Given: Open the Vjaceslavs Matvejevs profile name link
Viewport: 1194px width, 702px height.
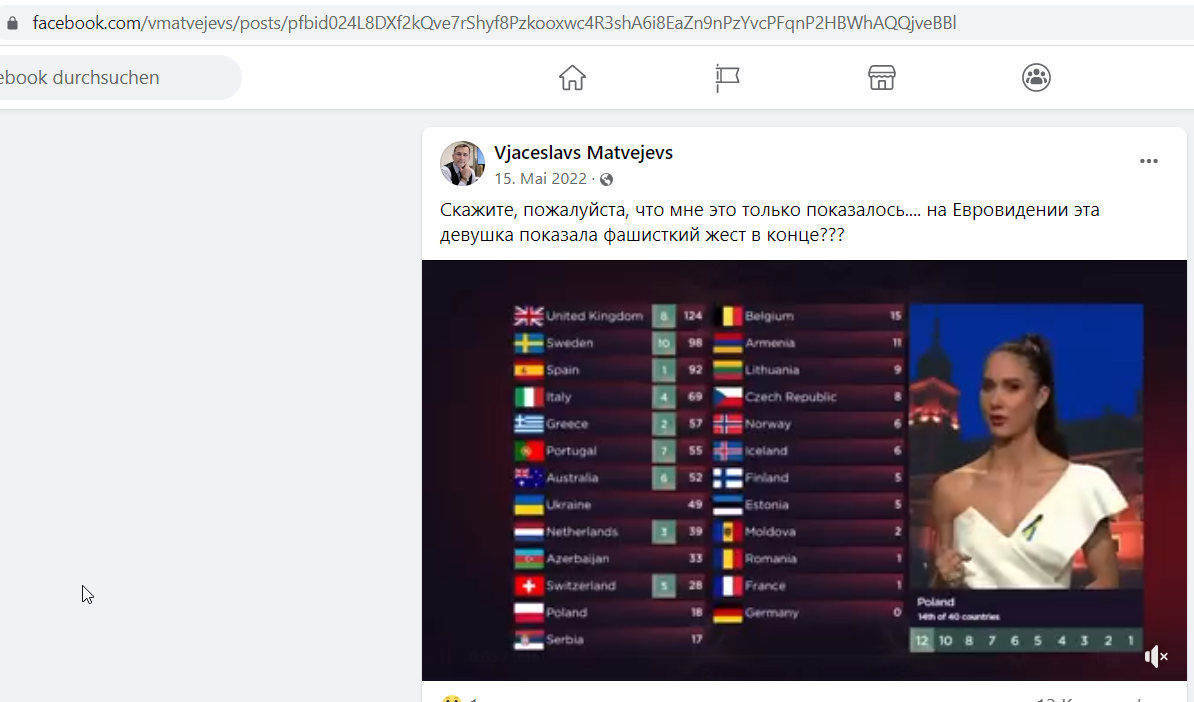Looking at the screenshot, I should 583,152.
